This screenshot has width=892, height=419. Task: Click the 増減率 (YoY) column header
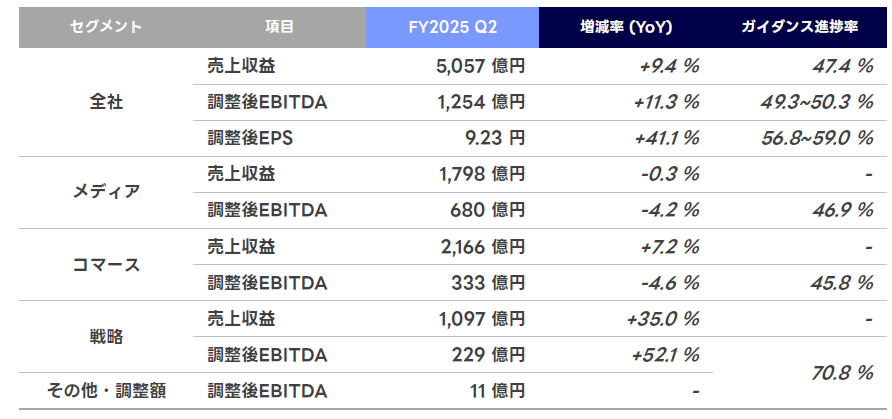click(x=625, y=27)
